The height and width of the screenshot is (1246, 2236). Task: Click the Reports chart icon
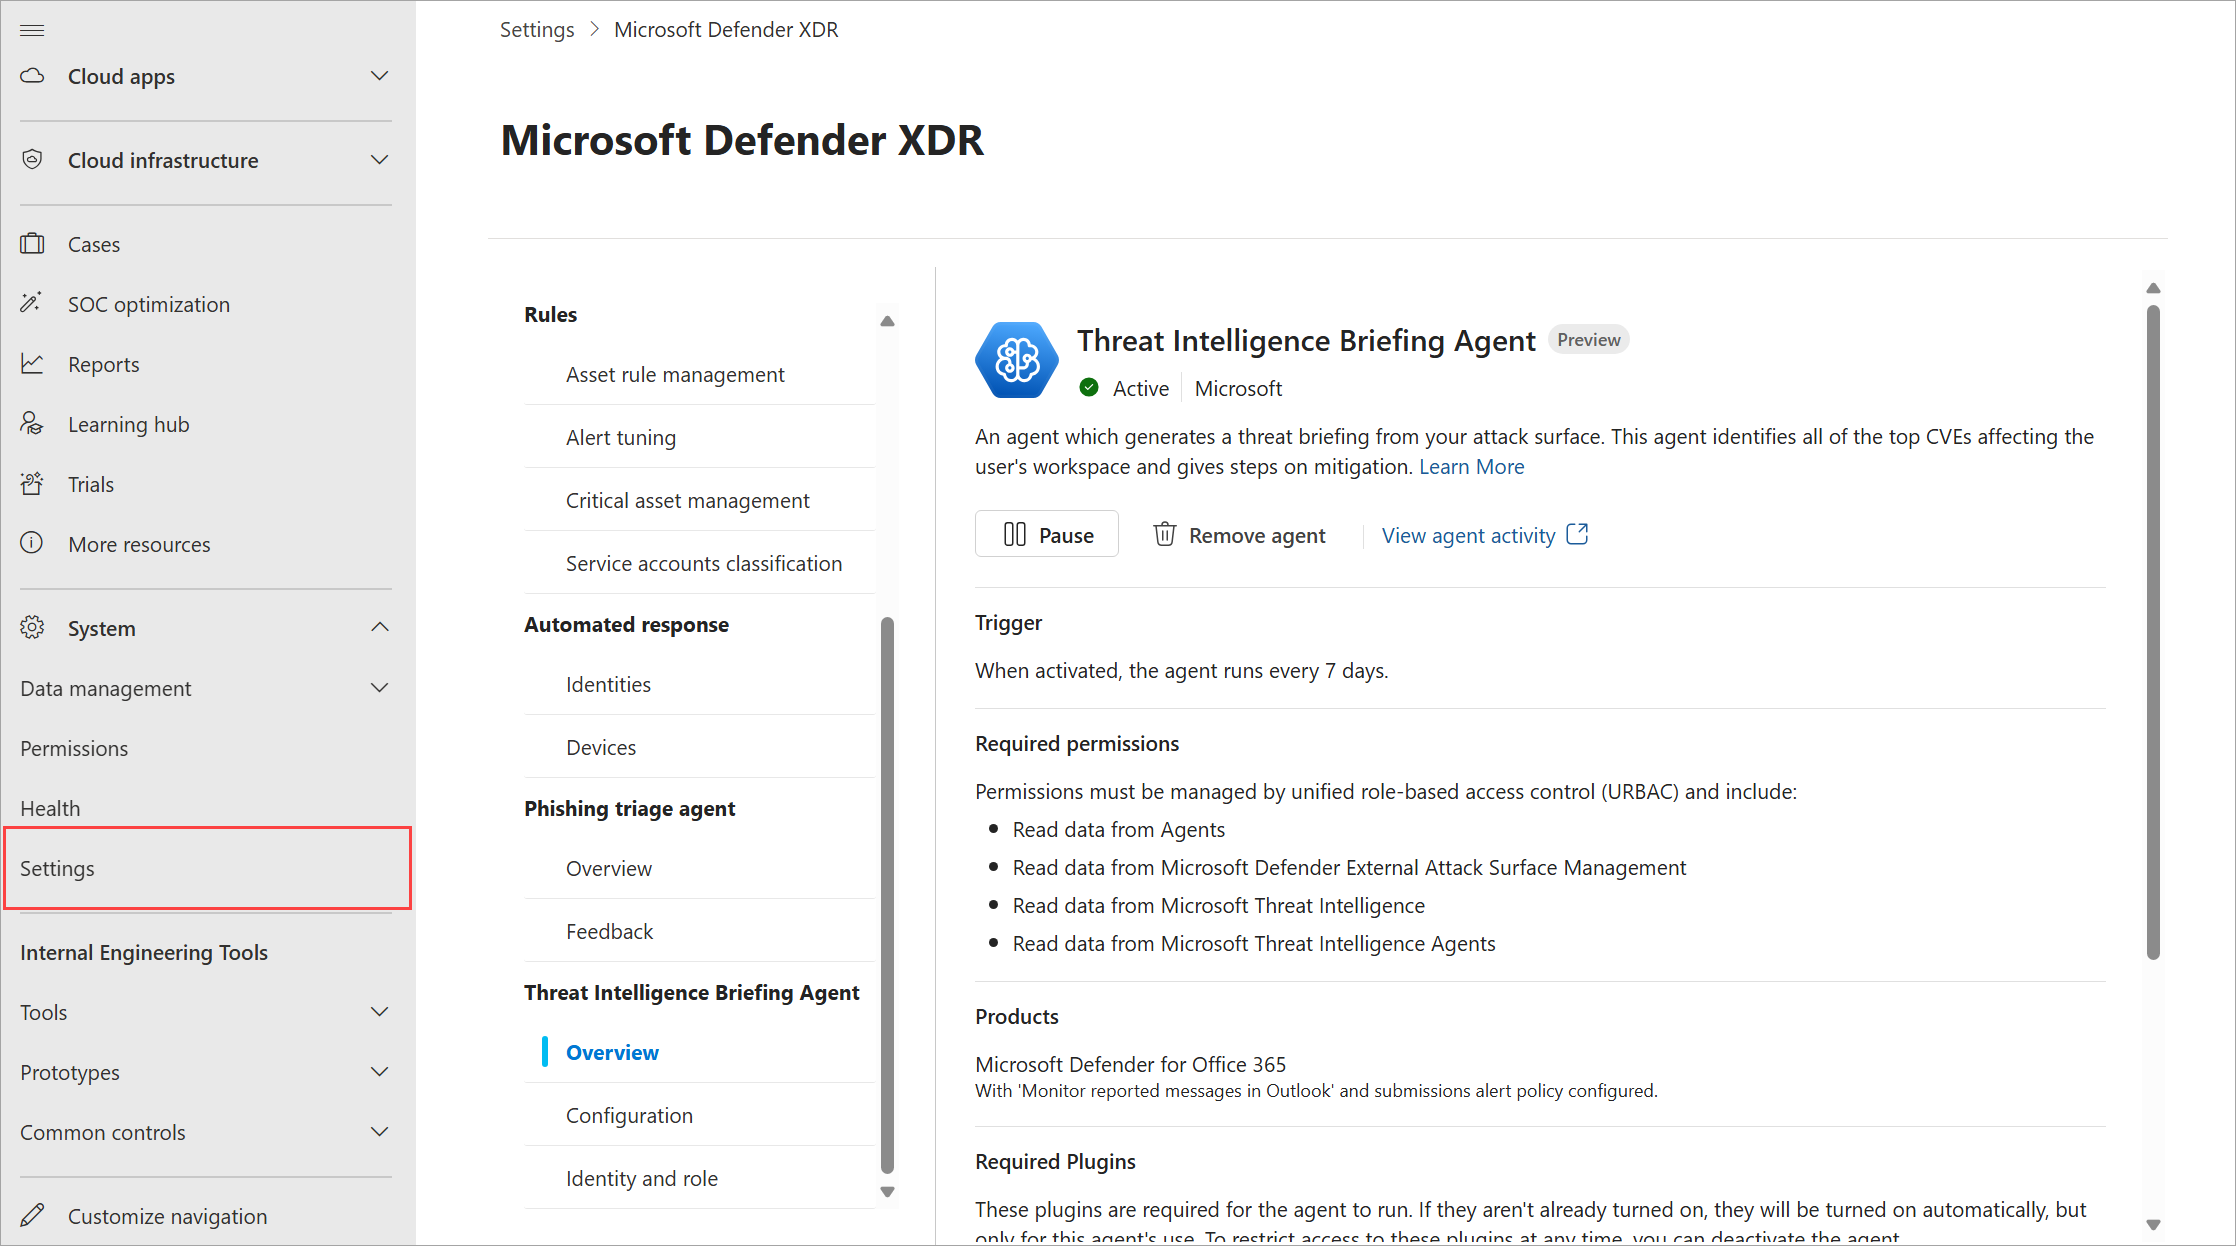(x=32, y=364)
